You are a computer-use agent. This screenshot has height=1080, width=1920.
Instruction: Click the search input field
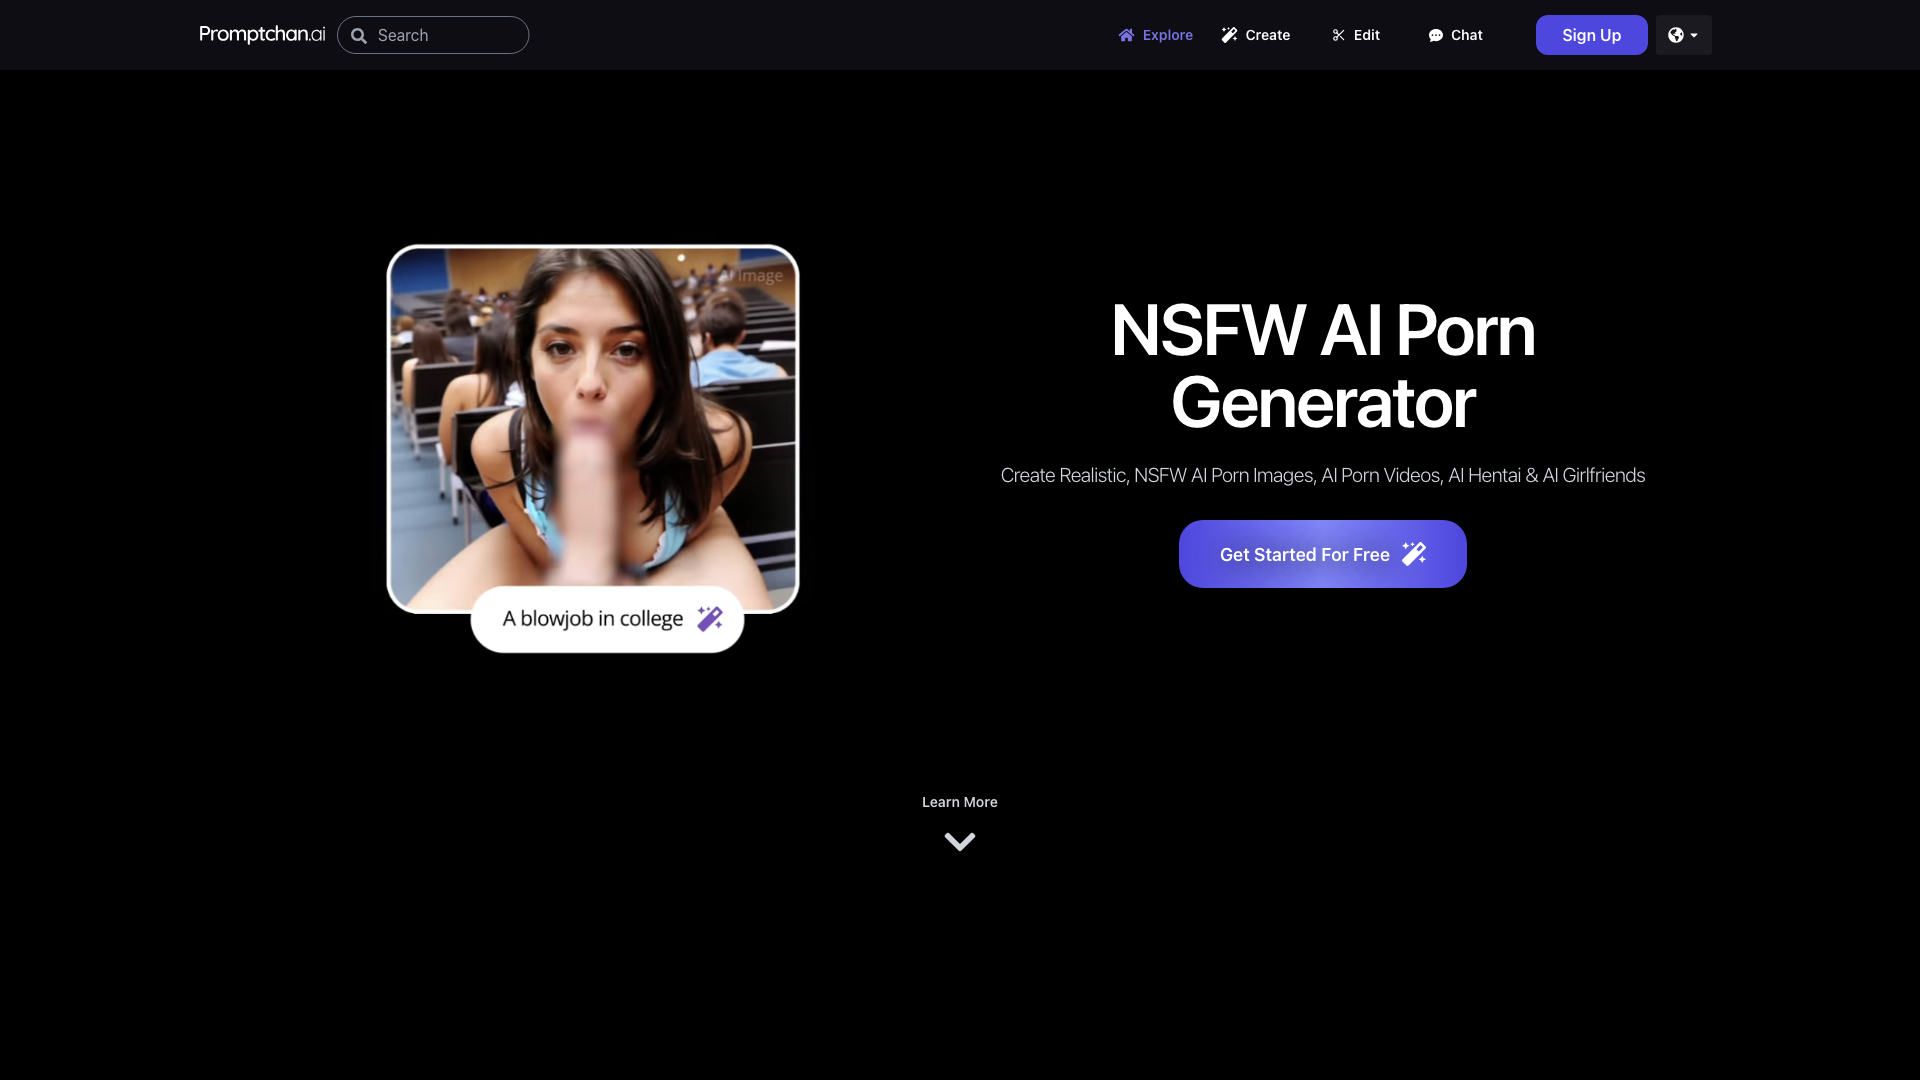click(x=433, y=34)
